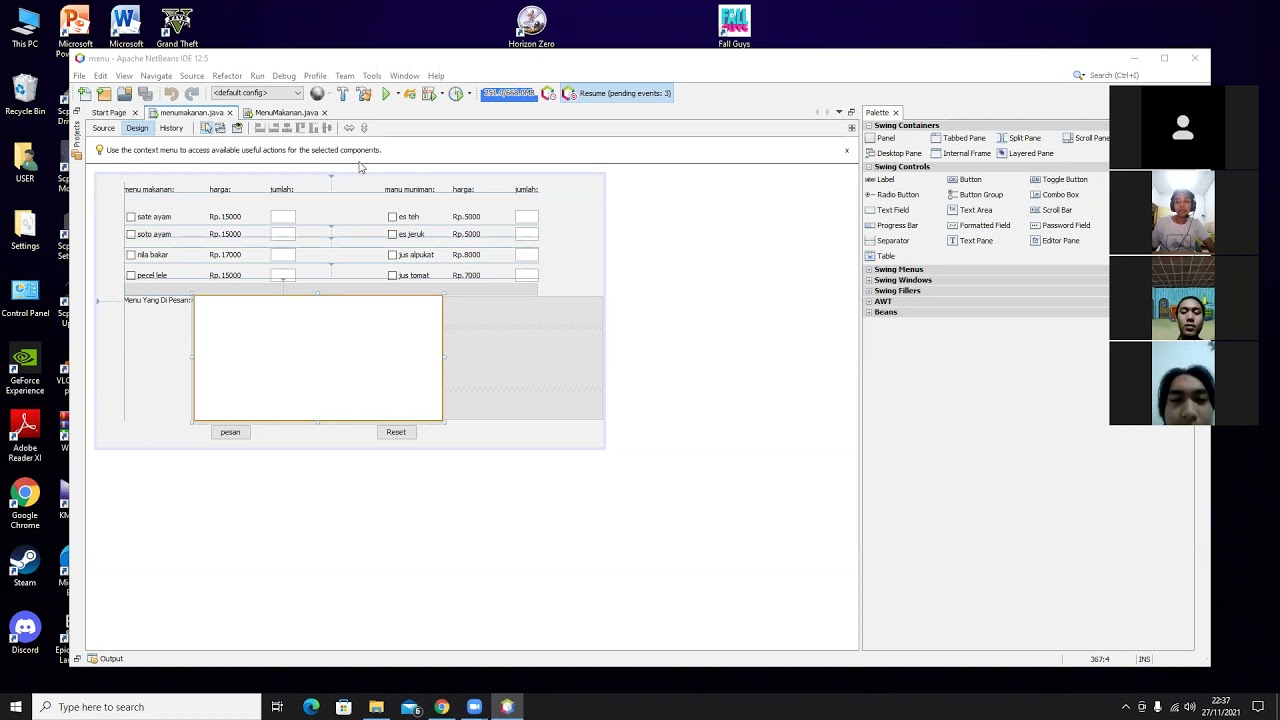The height and width of the screenshot is (720, 1280).
Task: Click the Redo arrow in toolbar
Action: point(192,93)
